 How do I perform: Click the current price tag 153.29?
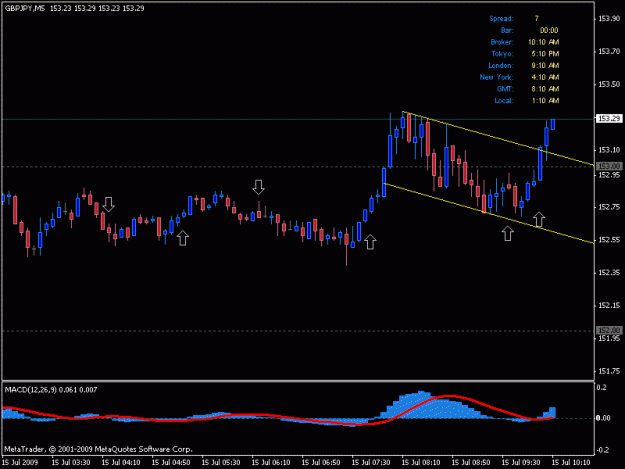[x=609, y=119]
